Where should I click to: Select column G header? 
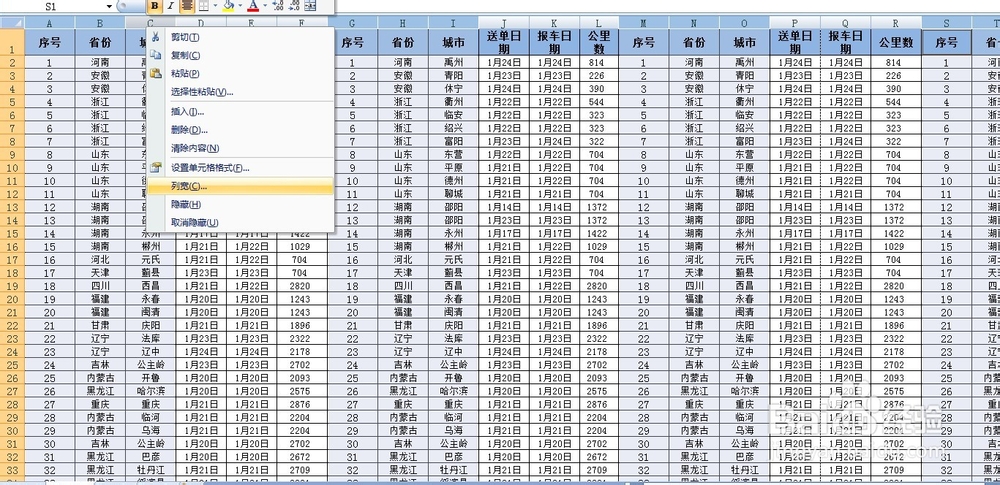point(353,24)
